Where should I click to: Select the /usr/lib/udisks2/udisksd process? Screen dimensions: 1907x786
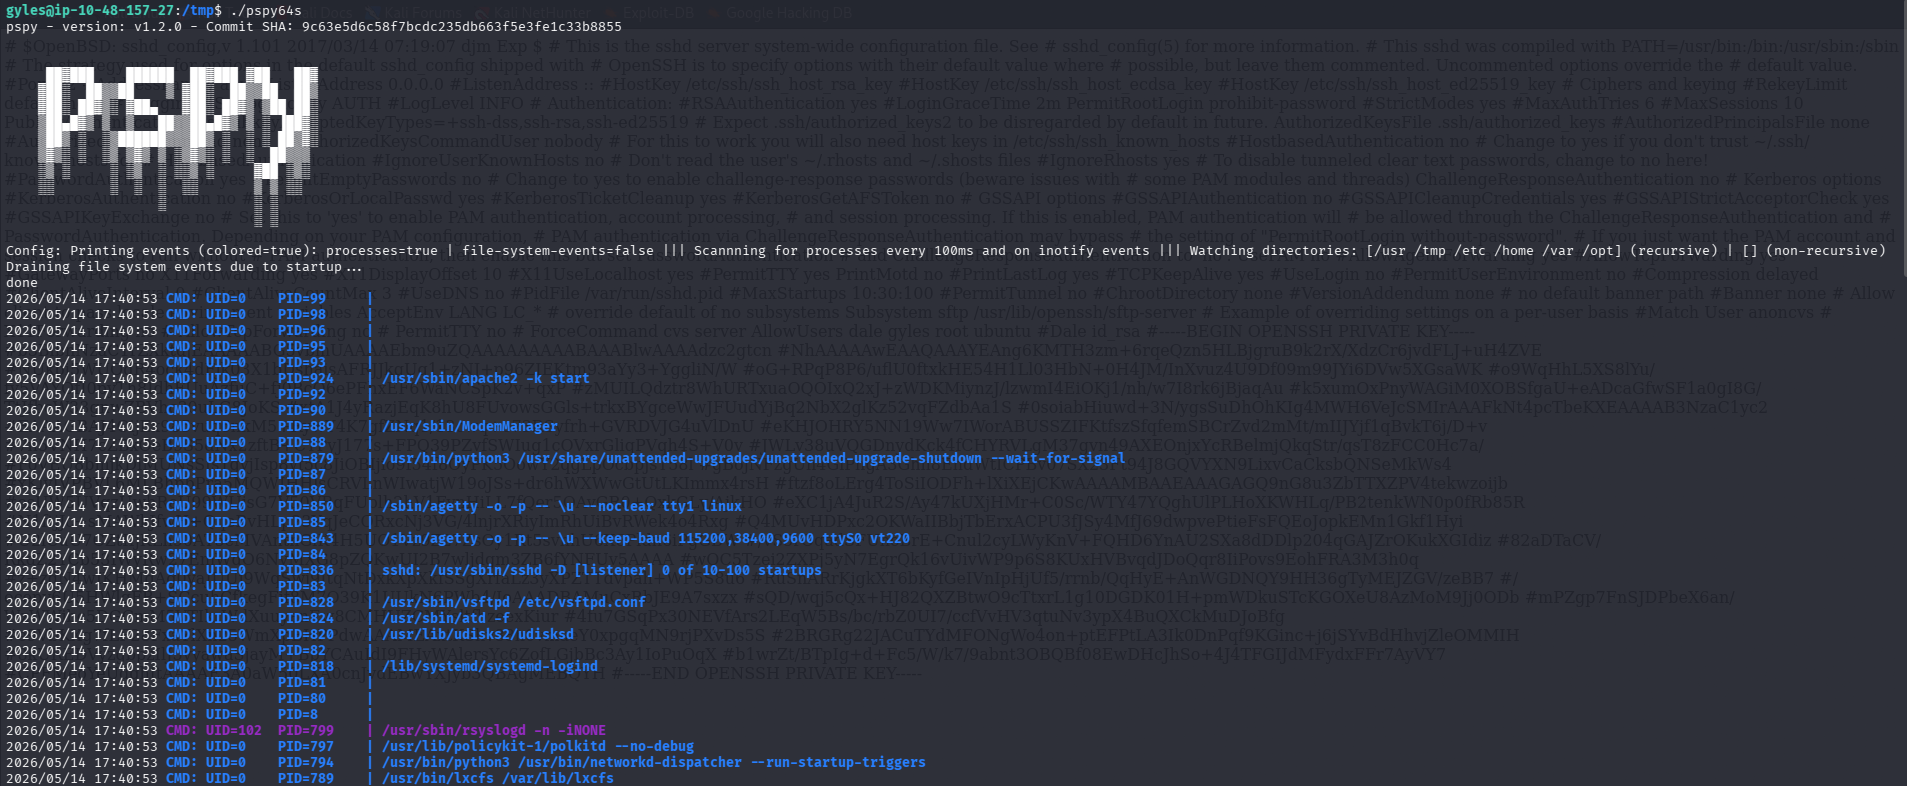pyautogui.click(x=478, y=635)
